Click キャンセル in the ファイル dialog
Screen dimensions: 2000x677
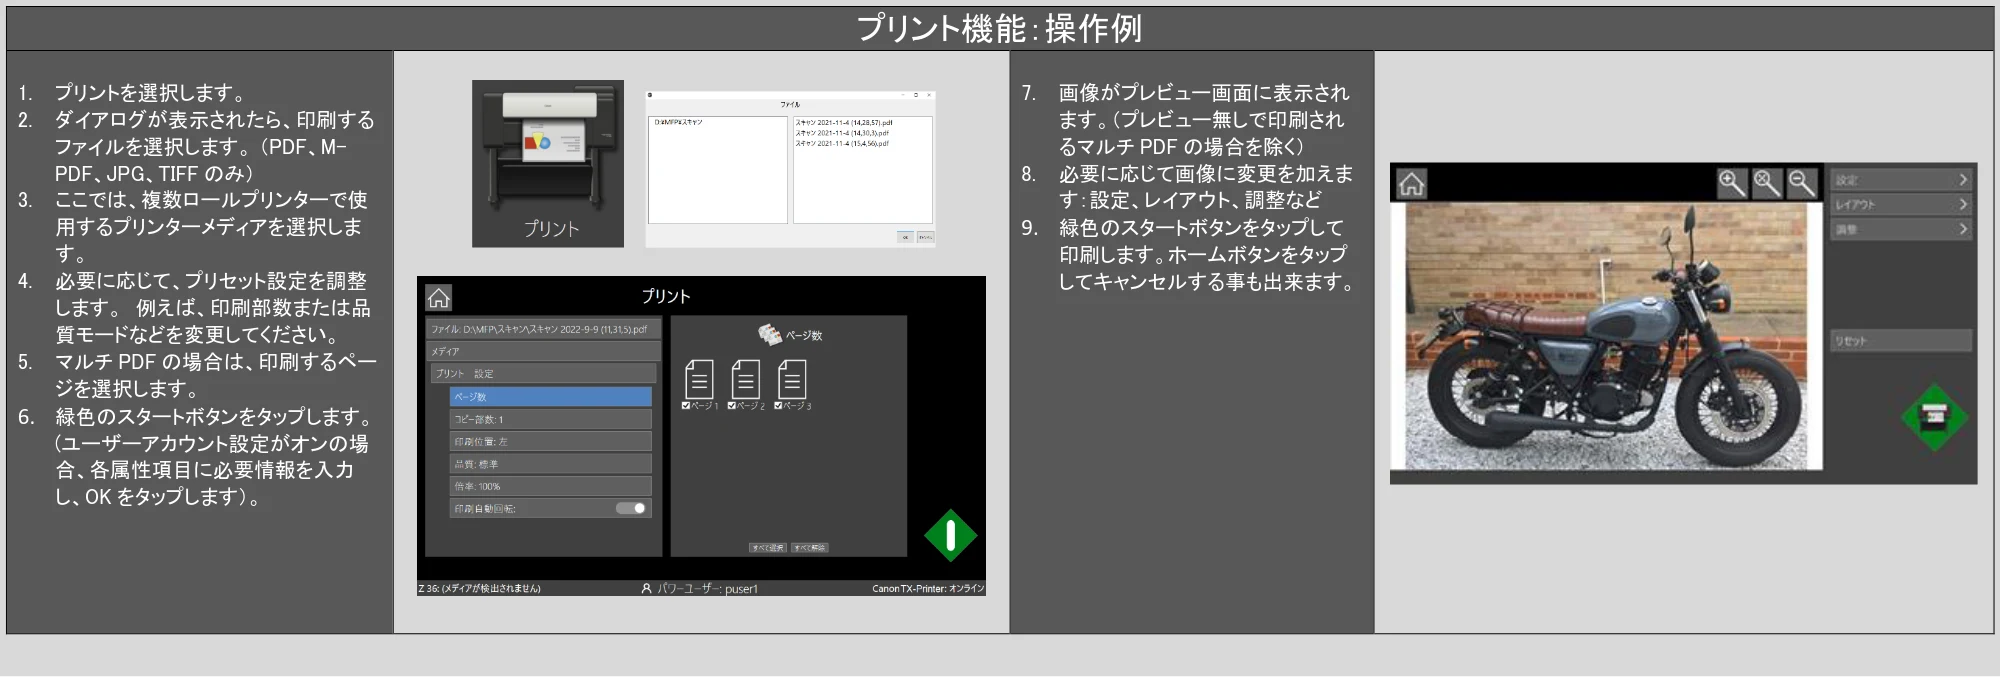coord(926,237)
